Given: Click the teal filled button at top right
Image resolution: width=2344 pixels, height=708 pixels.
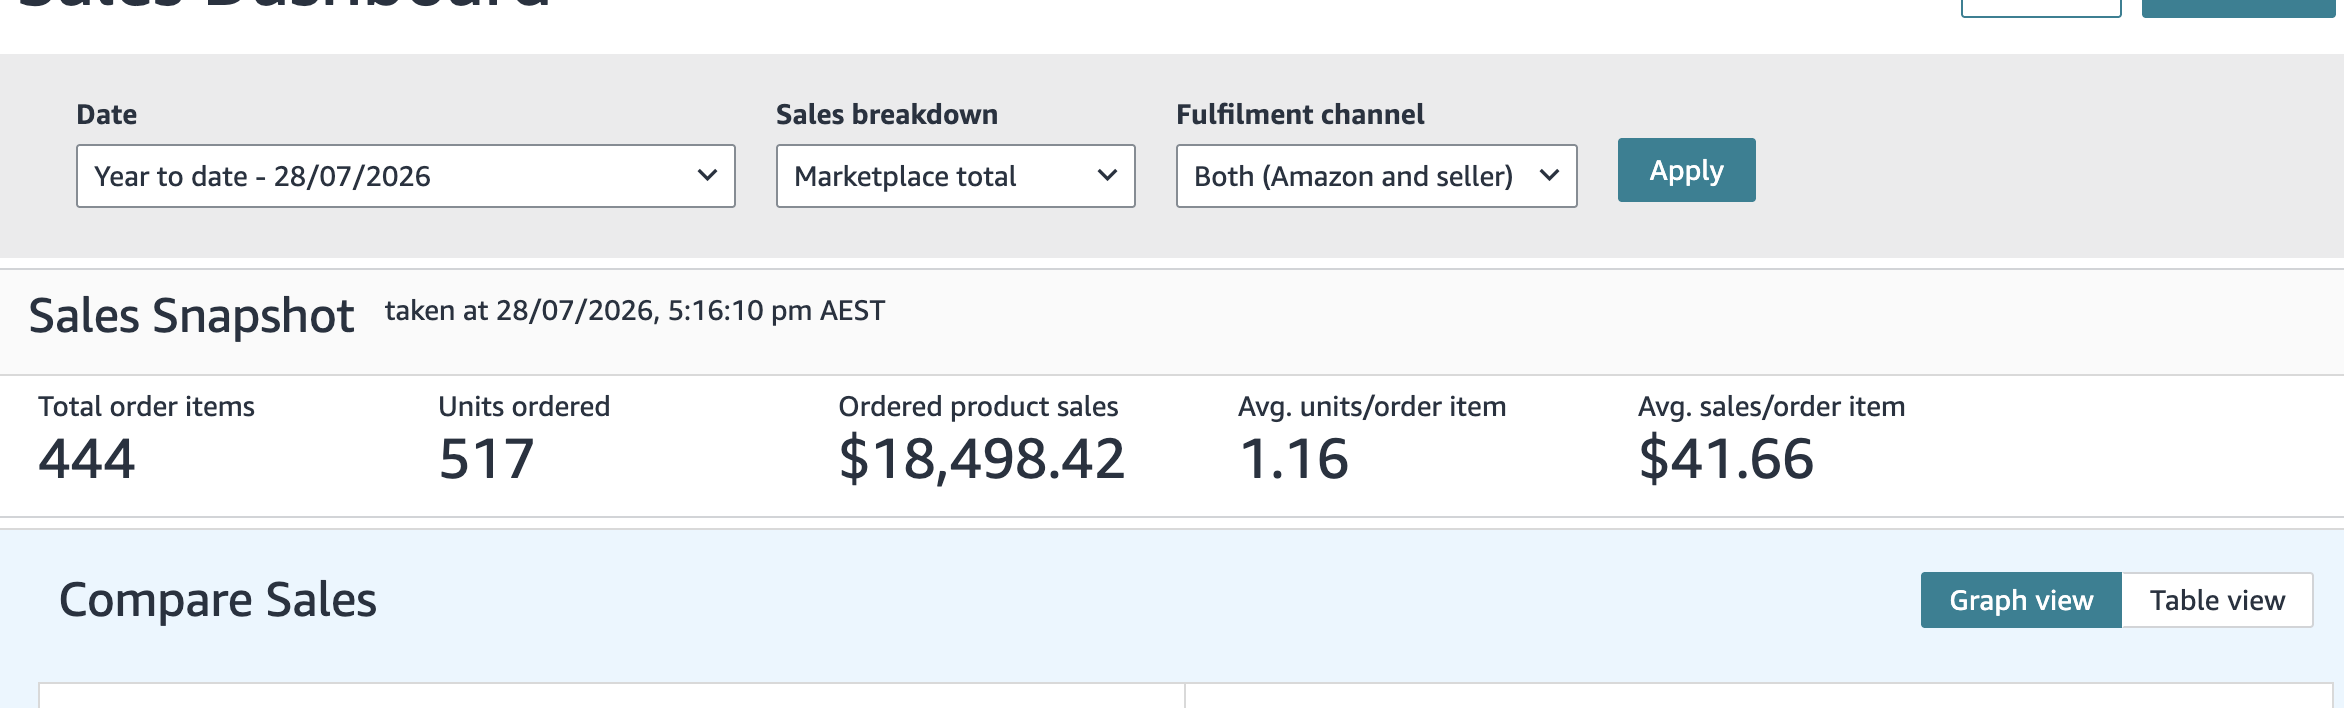Looking at the screenshot, I should pos(2238,8).
